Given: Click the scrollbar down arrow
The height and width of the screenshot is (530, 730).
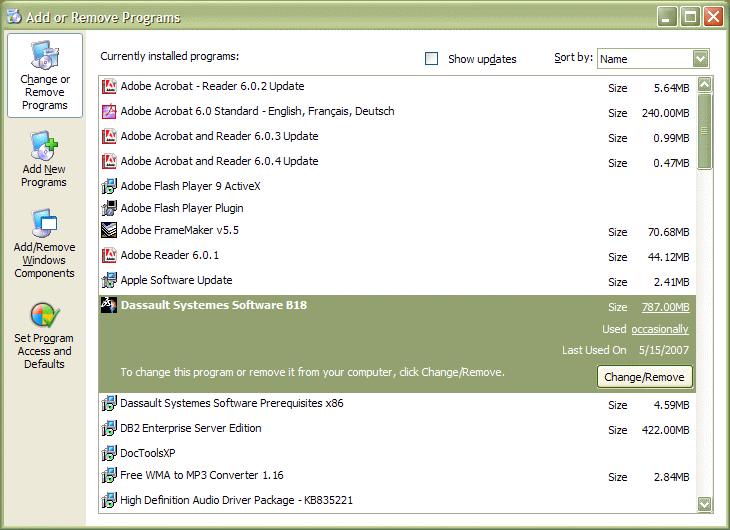Looking at the screenshot, I should pyautogui.click(x=704, y=504).
